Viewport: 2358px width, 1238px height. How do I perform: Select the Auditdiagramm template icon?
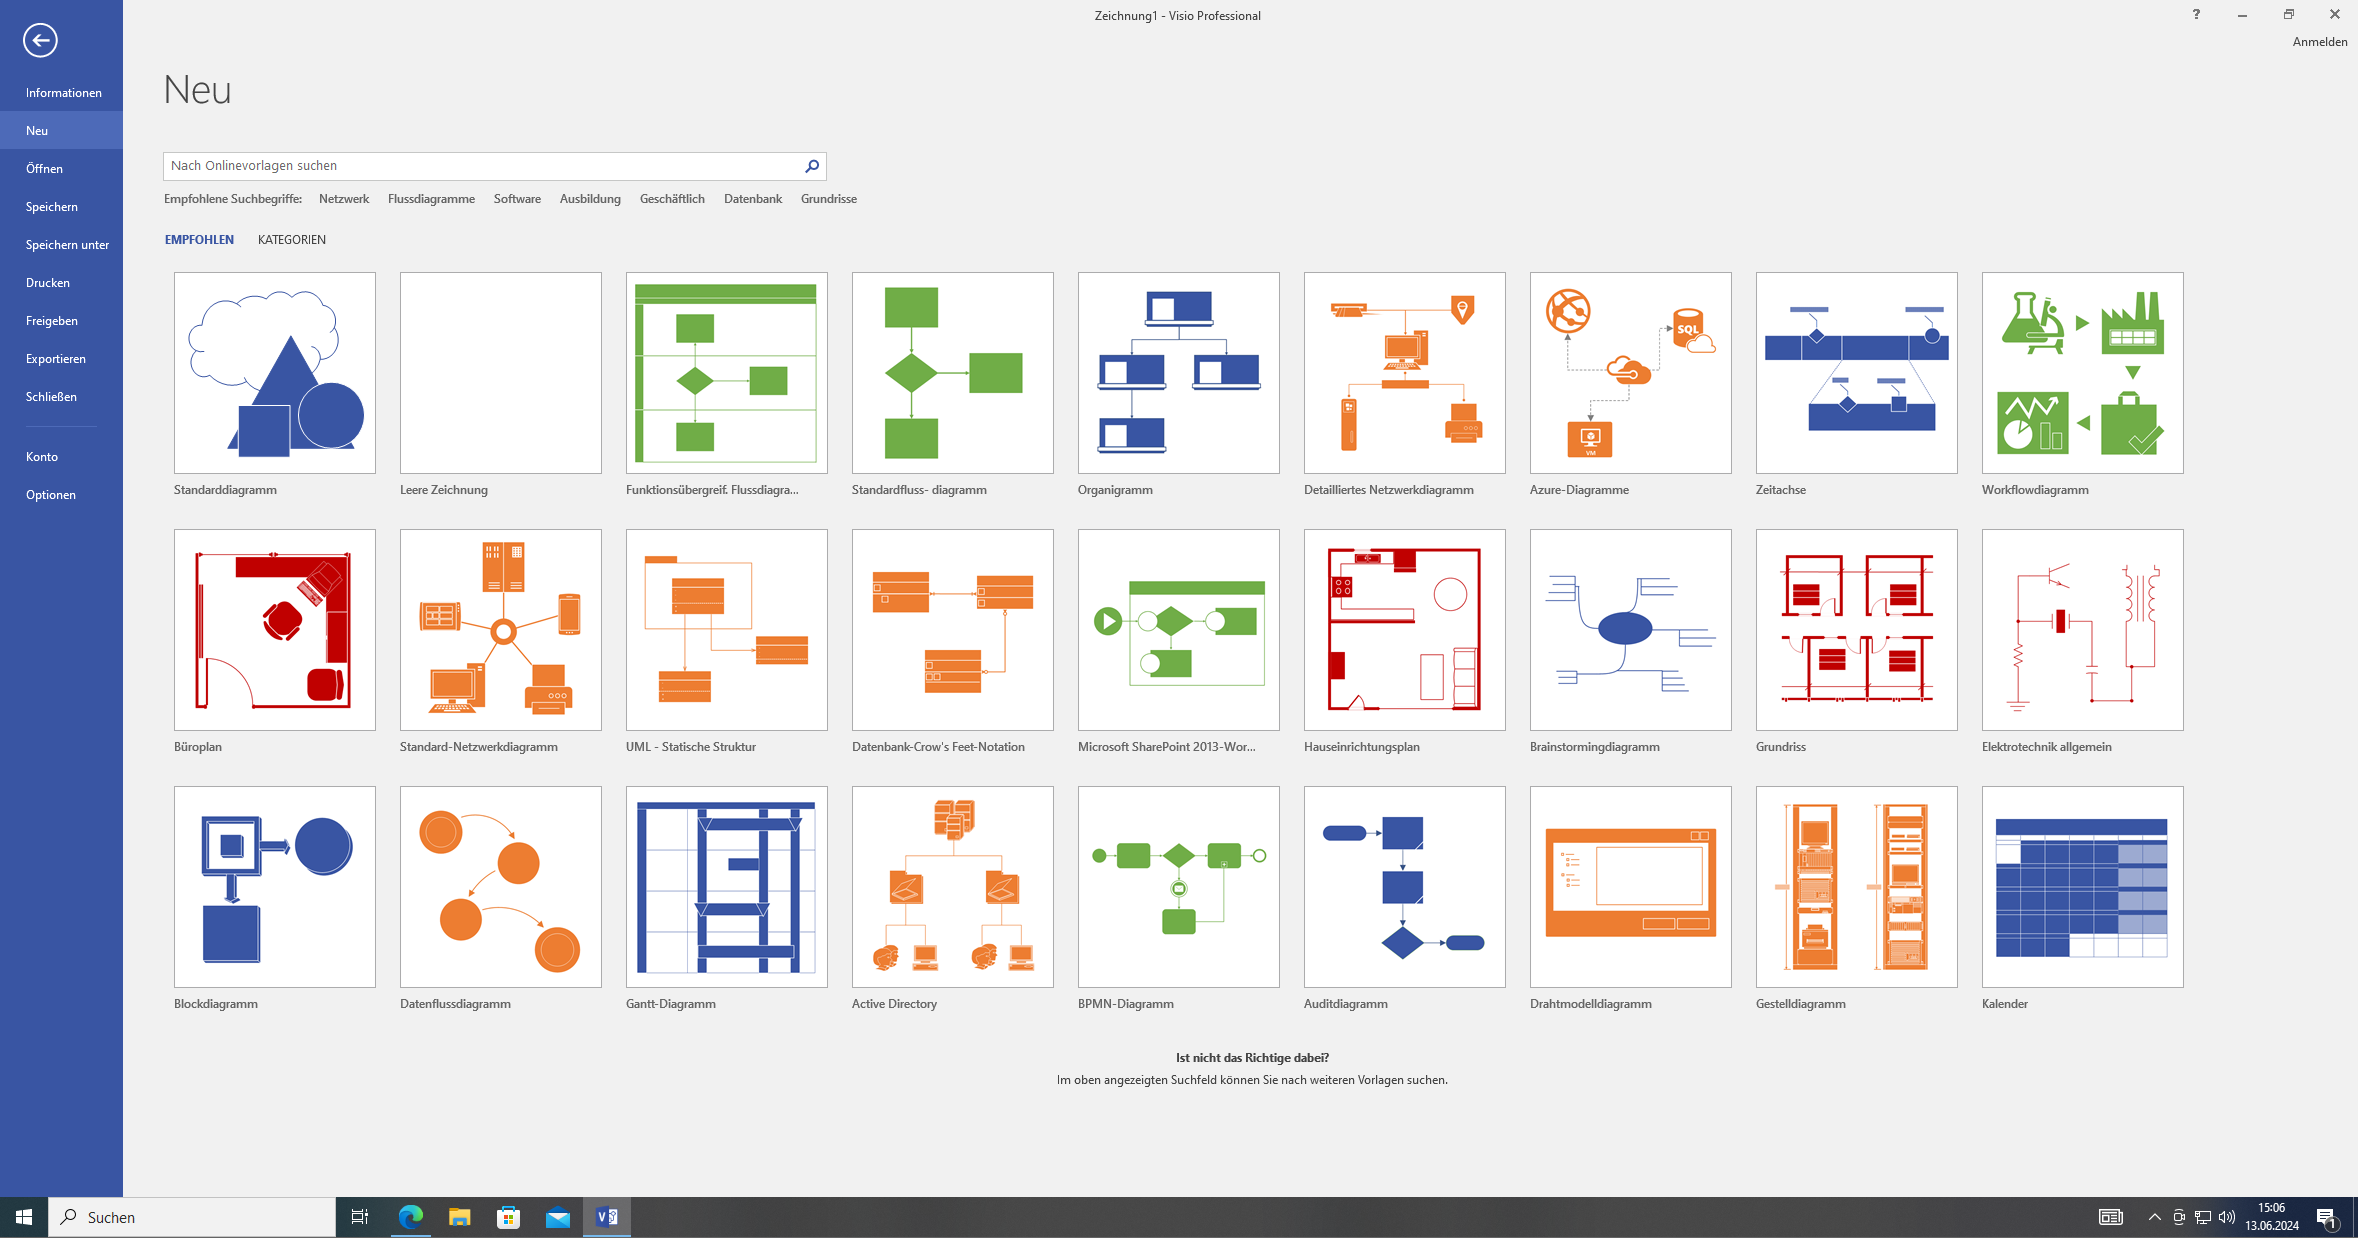point(1405,887)
